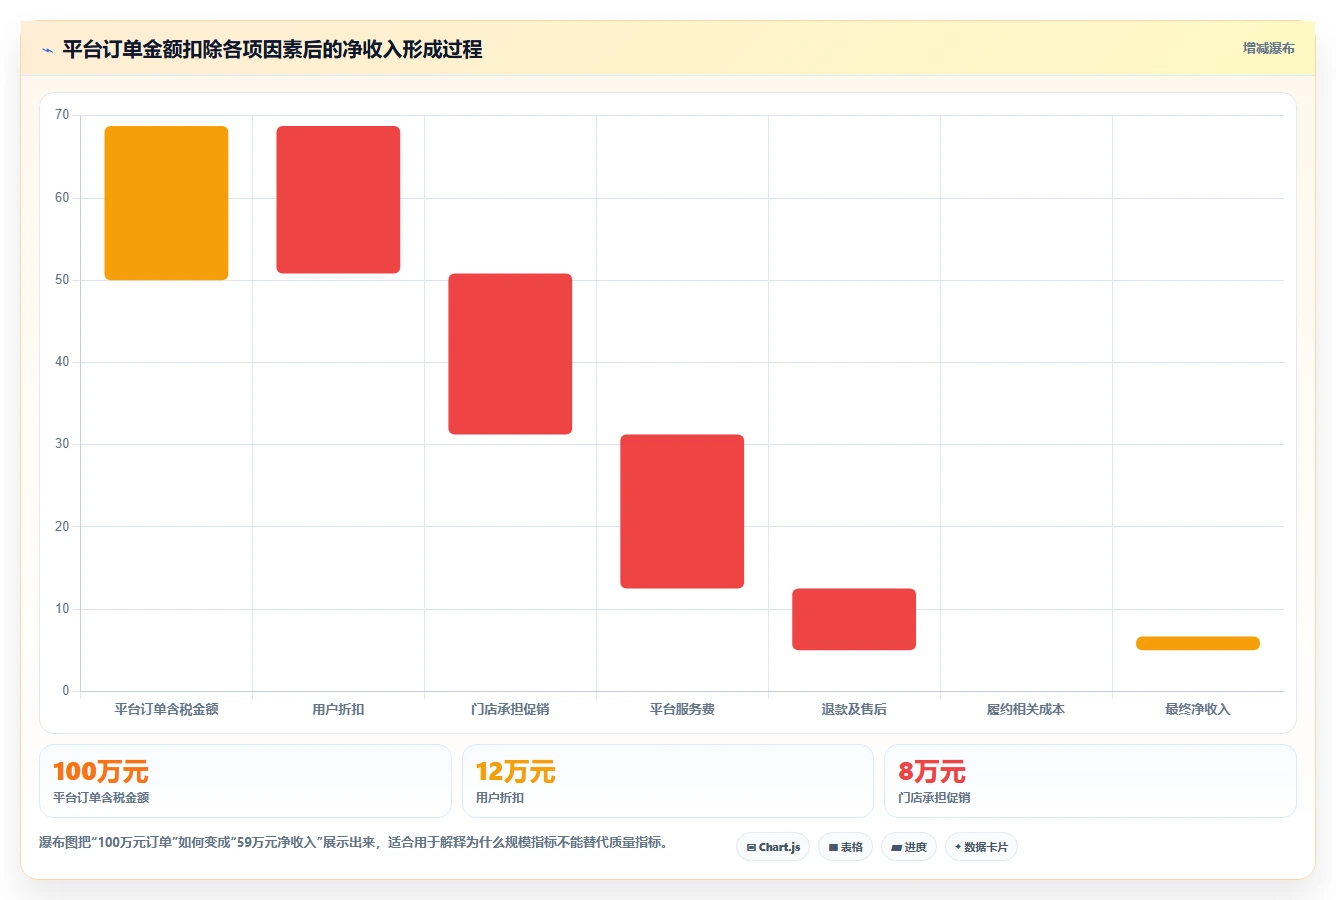Click the y-axis value 30

point(62,444)
